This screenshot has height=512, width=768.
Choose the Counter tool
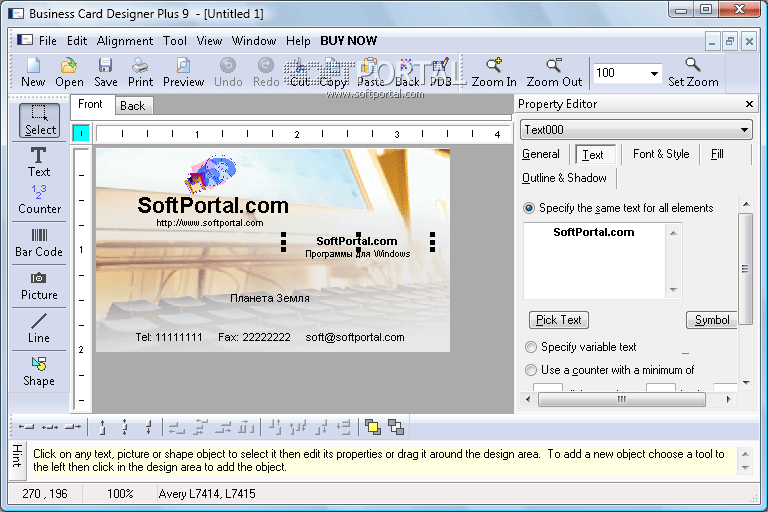39,199
